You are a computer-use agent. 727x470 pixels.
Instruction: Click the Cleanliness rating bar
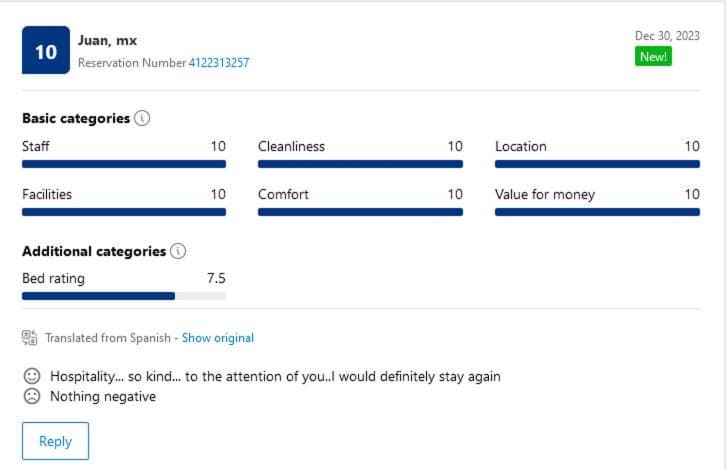[x=360, y=164]
